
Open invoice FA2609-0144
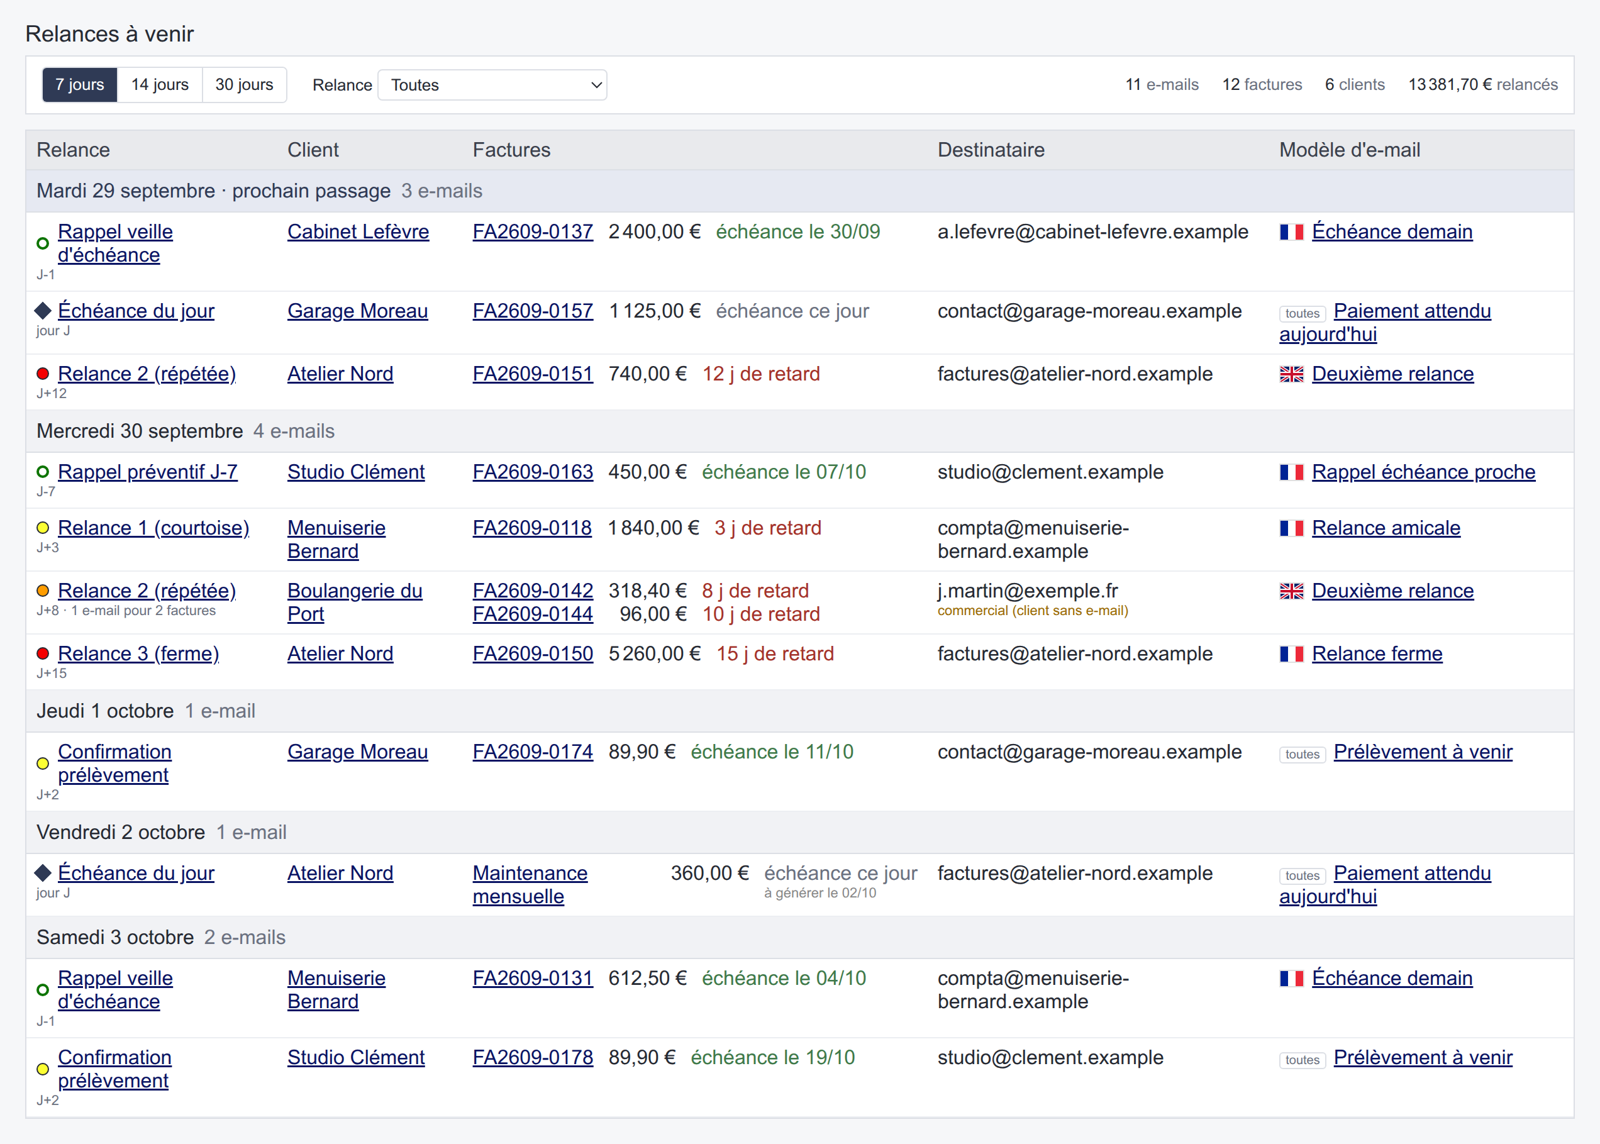[x=533, y=614]
